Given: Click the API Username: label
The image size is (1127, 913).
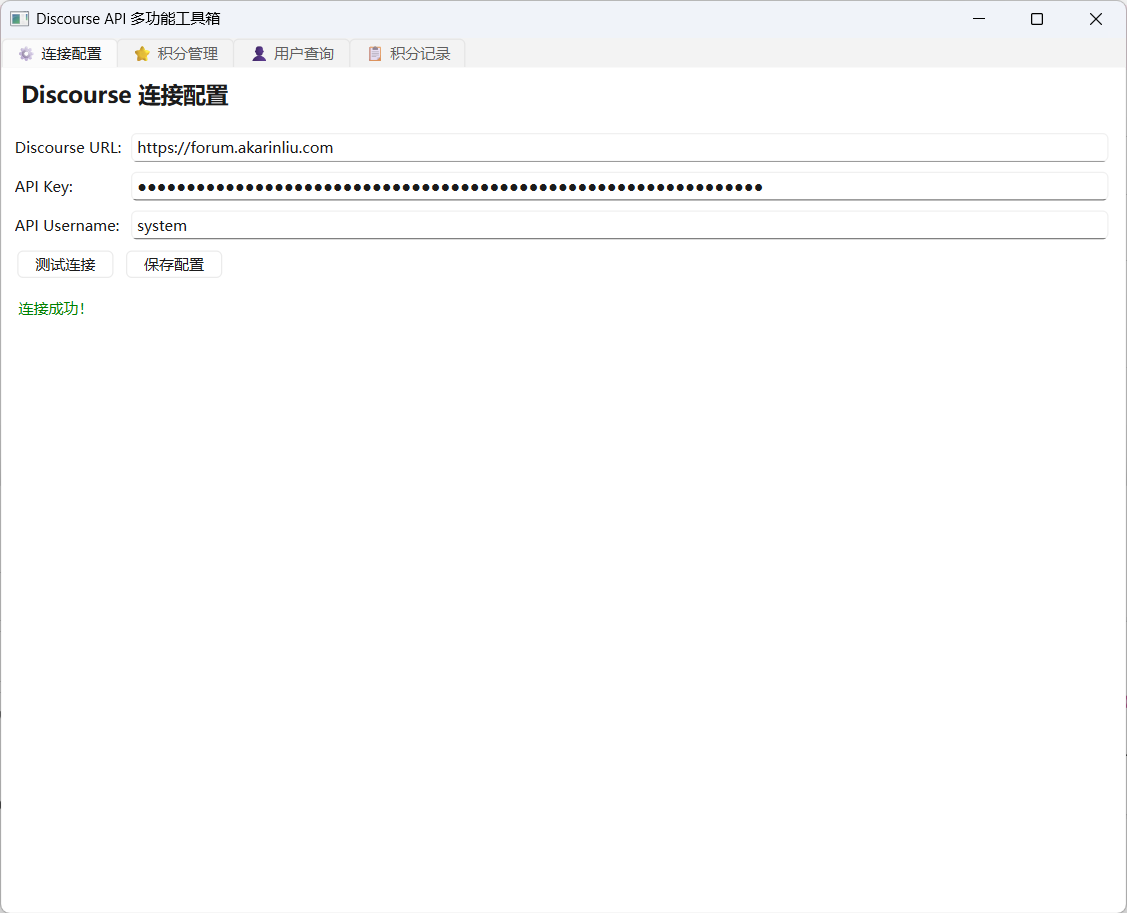Looking at the screenshot, I should [x=67, y=226].
